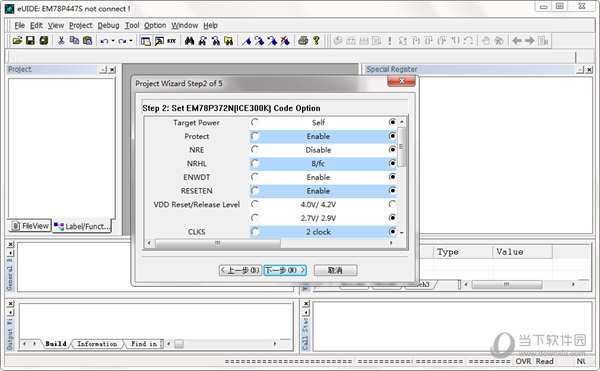This screenshot has width=600, height=371.
Task: Toggle the Output window view icon
Action: (x=159, y=41)
